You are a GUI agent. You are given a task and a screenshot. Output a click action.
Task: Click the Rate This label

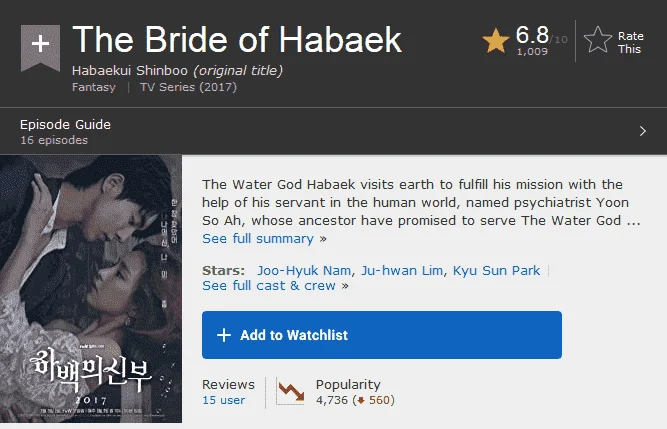click(630, 43)
